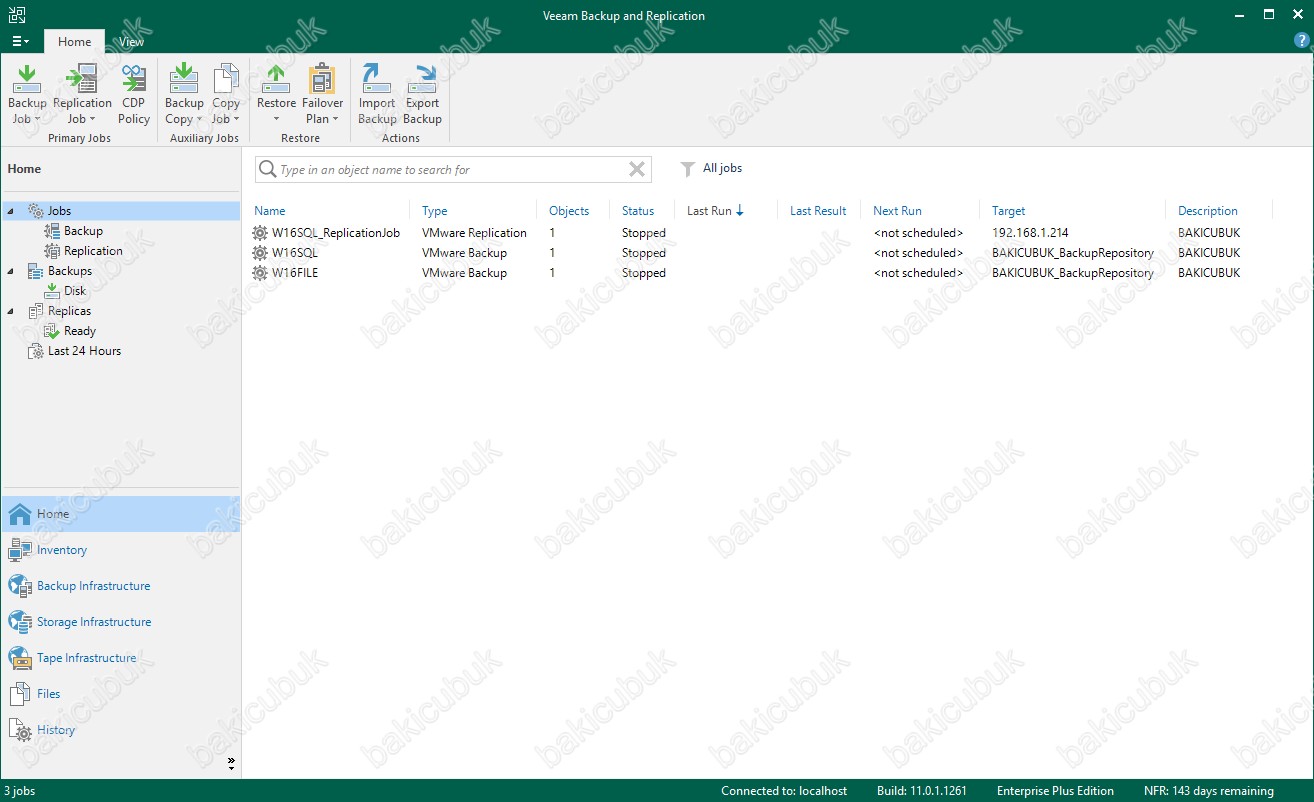Click the Export Backup icon
The width and height of the screenshot is (1314, 802).
click(x=423, y=78)
